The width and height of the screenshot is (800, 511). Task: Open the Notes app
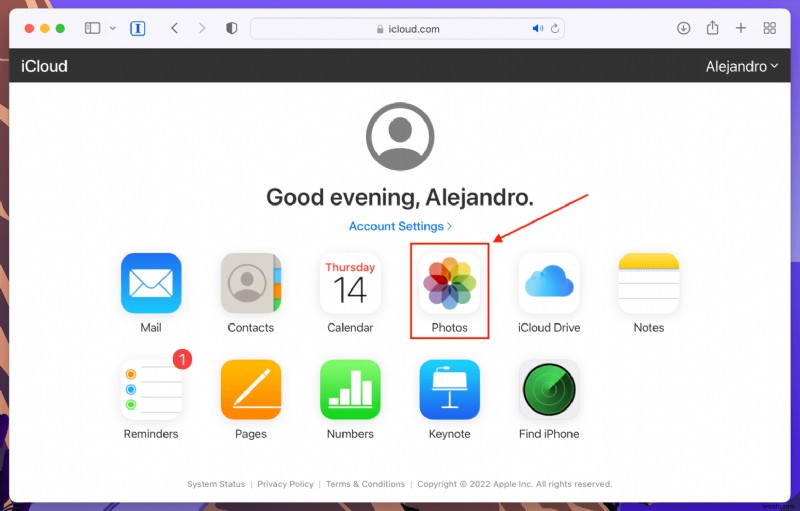point(648,284)
